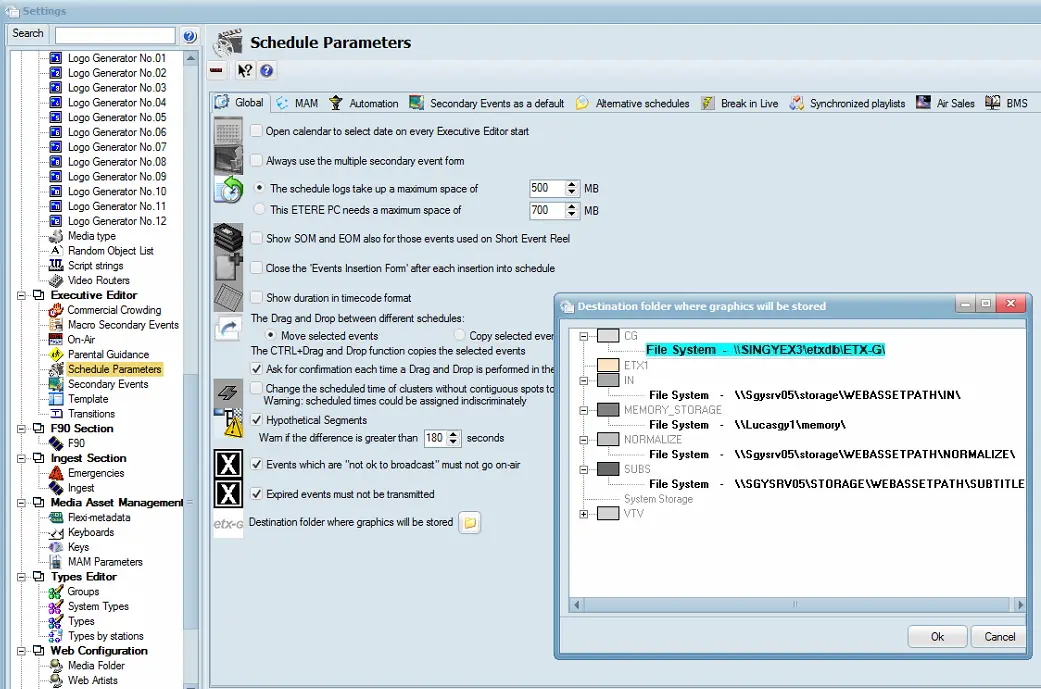This screenshot has width=1041, height=689.
Task: Enable Open calendar on Executive Editor start
Action: tap(257, 131)
